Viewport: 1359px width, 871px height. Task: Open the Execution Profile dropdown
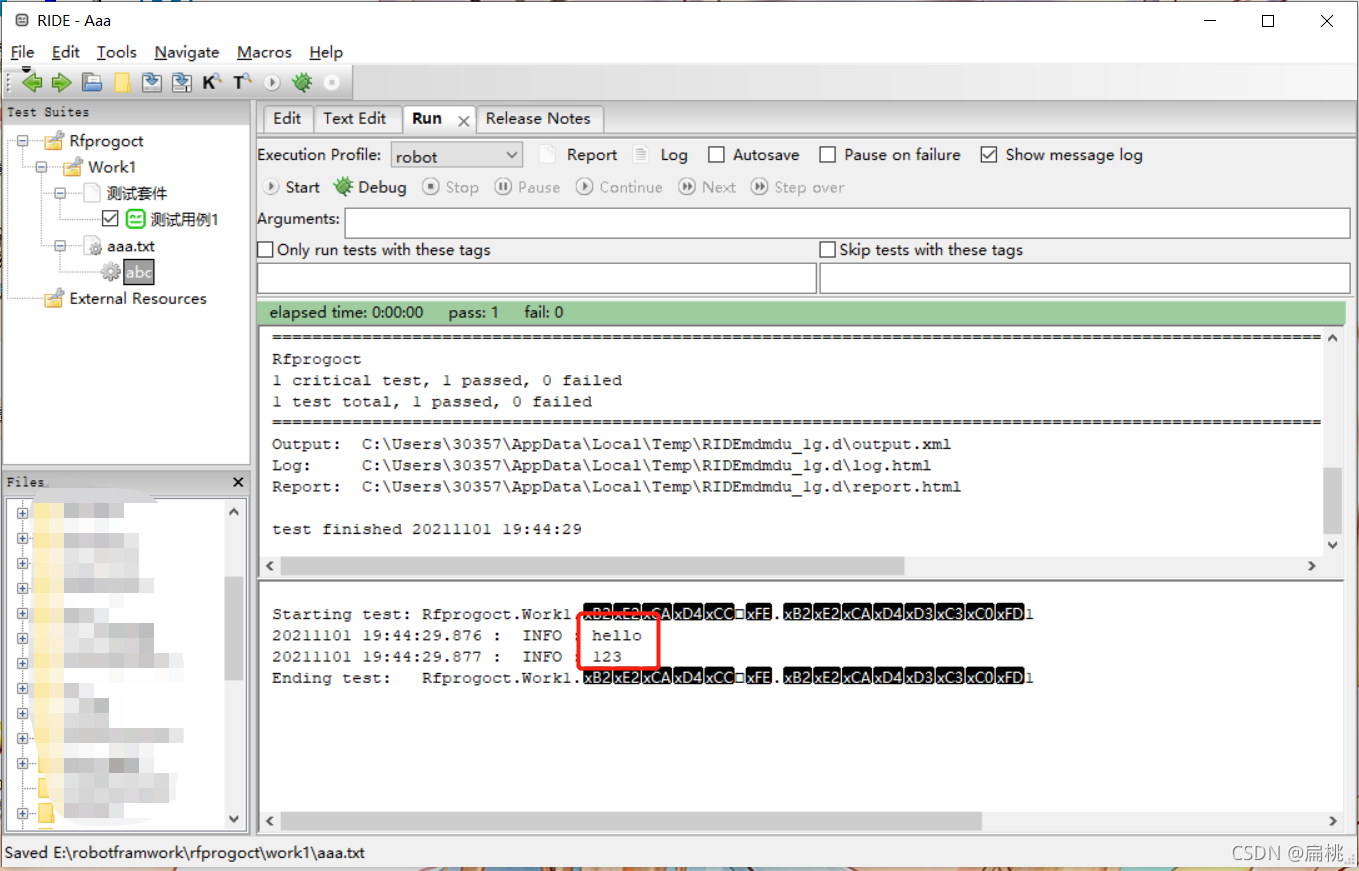(x=511, y=155)
